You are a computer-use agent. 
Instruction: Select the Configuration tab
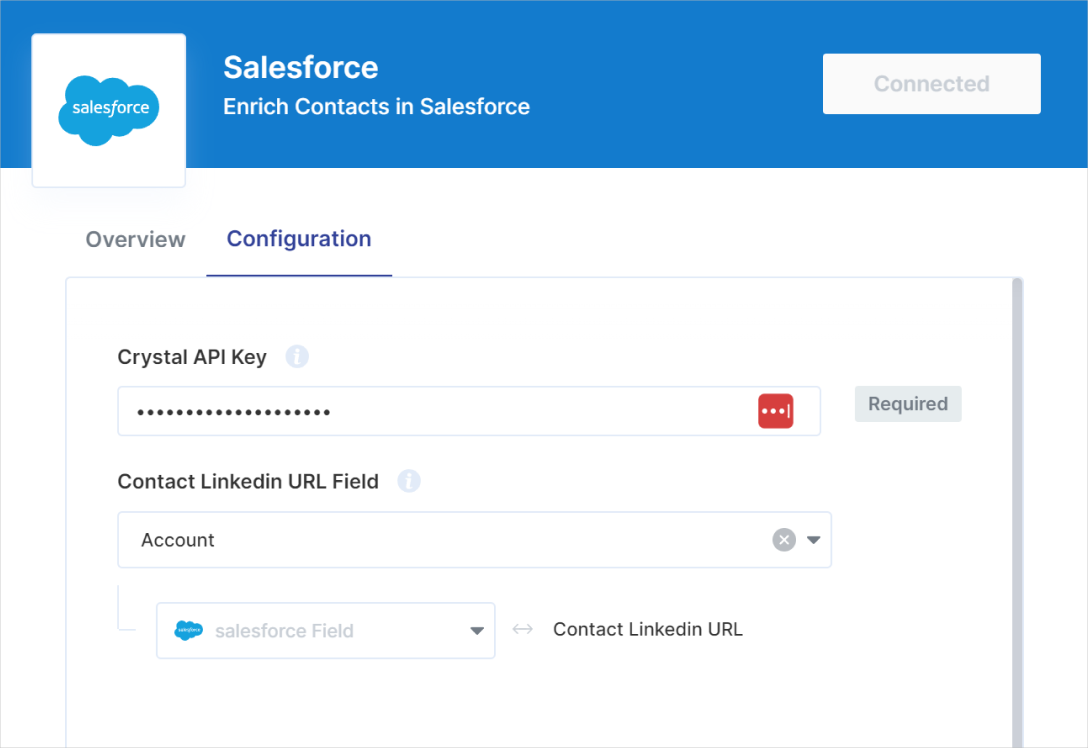pyautogui.click(x=299, y=239)
